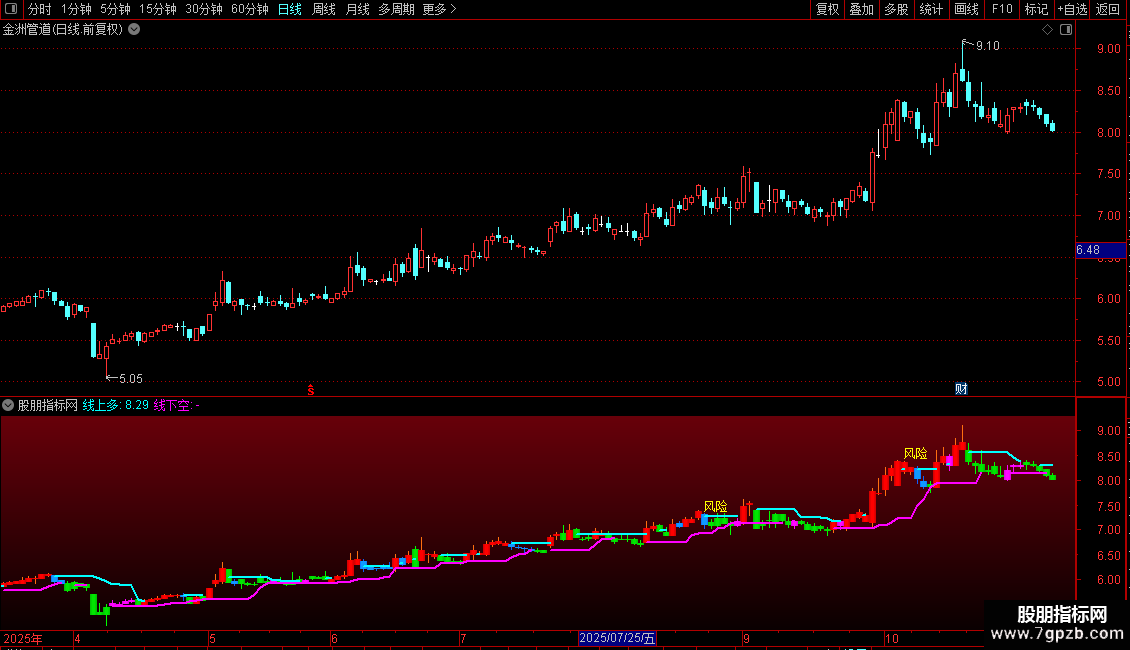The width and height of the screenshot is (1130, 650).
Task: Click the month 10 label on time axis
Action: tap(891, 638)
